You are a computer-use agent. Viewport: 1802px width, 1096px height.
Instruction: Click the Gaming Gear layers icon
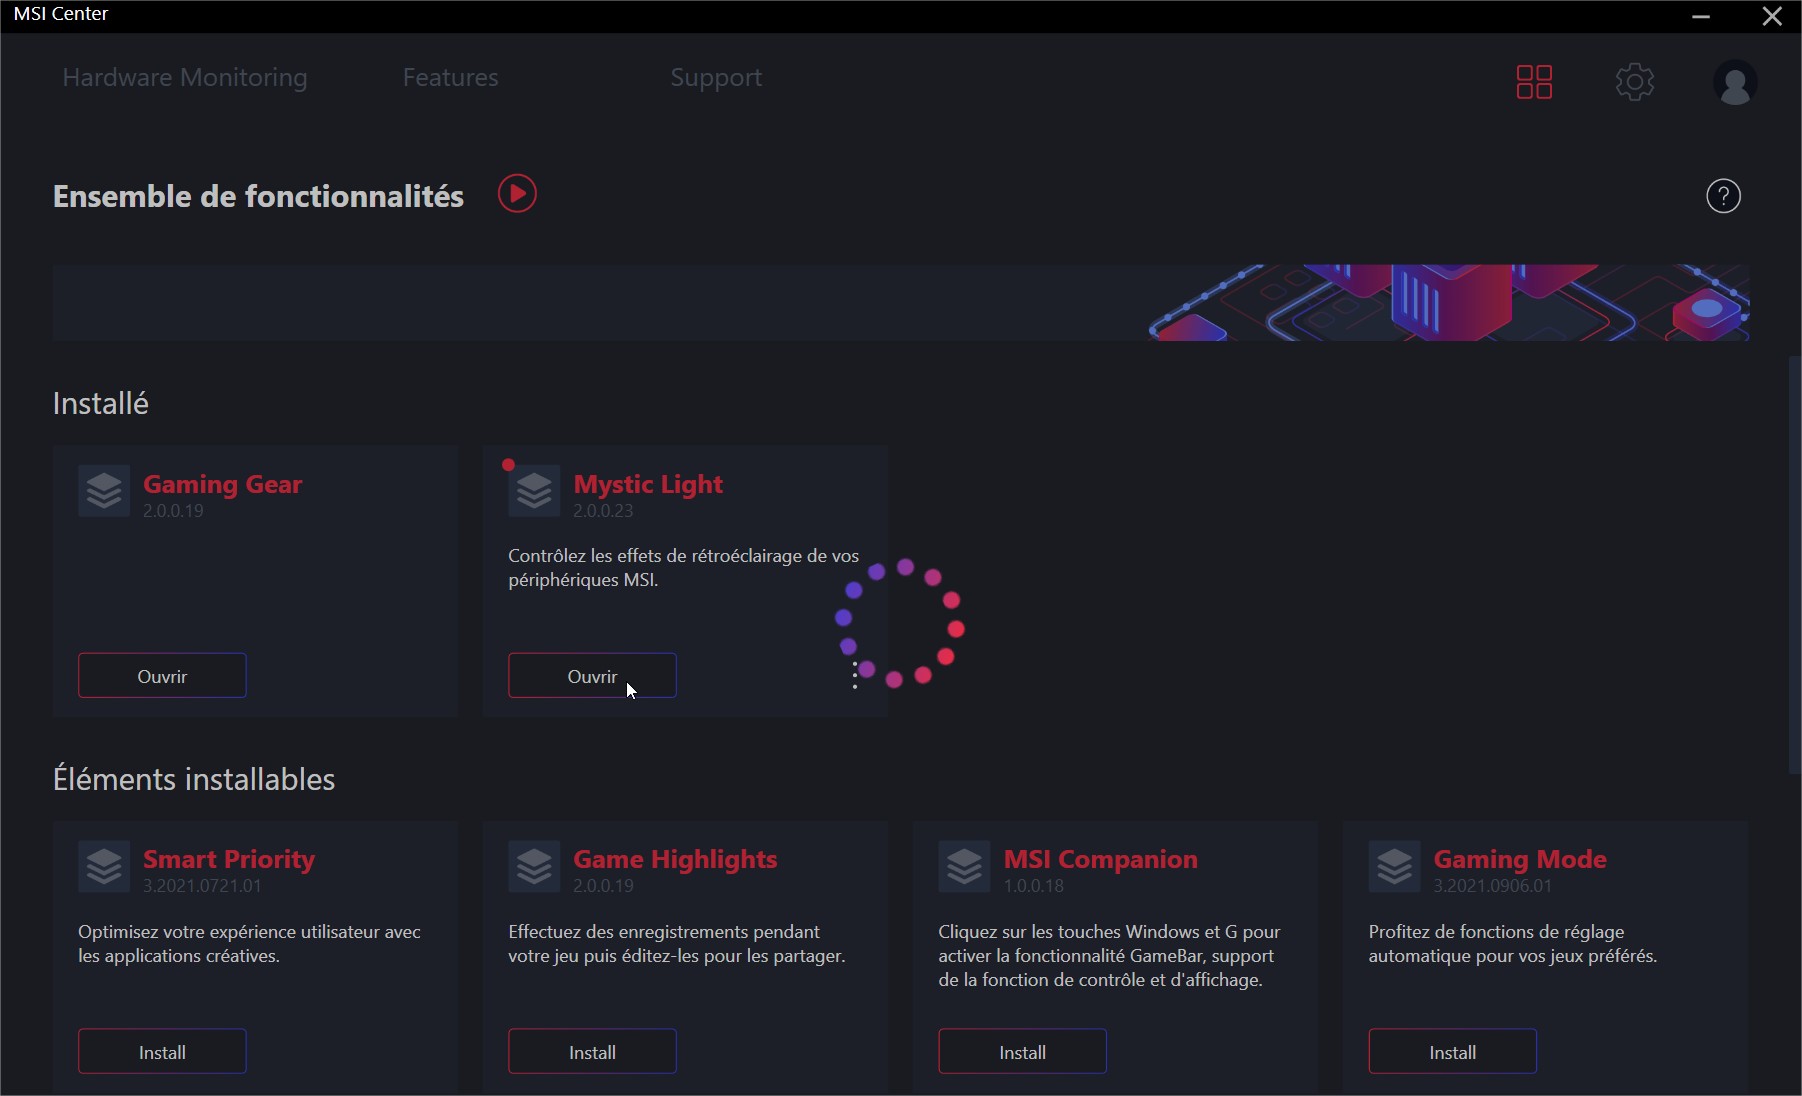(104, 491)
